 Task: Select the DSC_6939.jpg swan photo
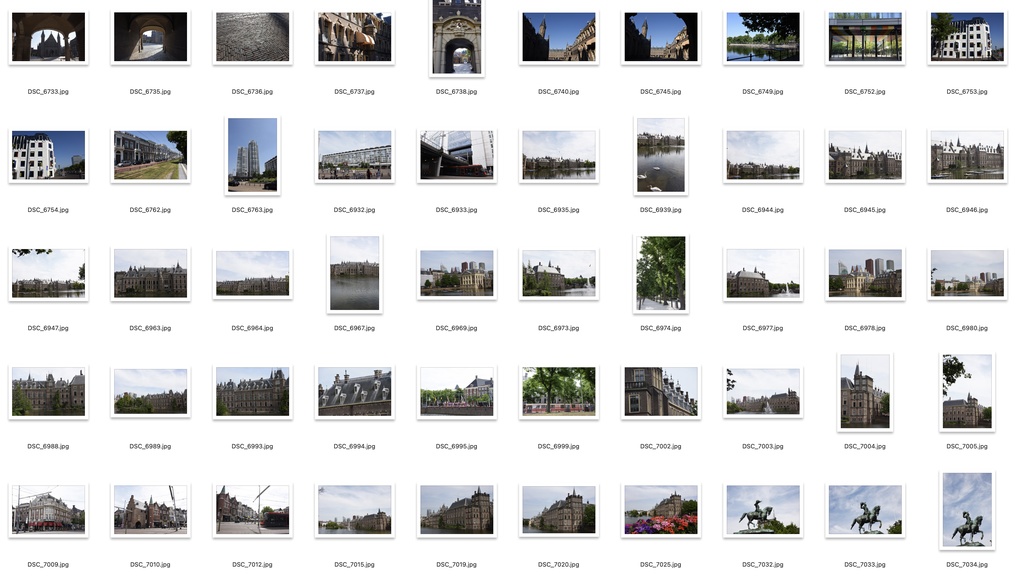[661, 155]
